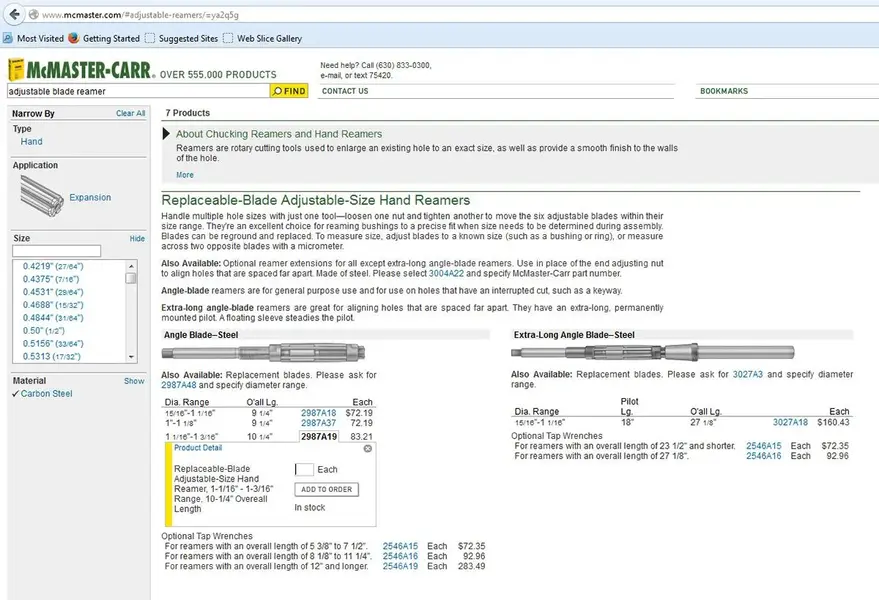Close the Product Detail popup

tap(368, 449)
